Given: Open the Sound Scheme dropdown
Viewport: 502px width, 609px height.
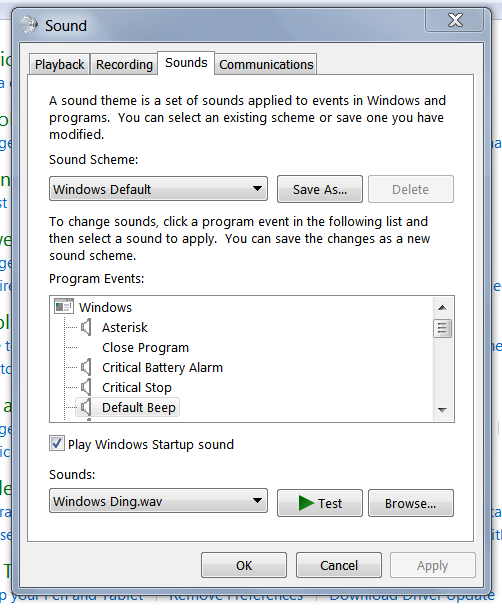Looking at the screenshot, I should click(x=158, y=189).
